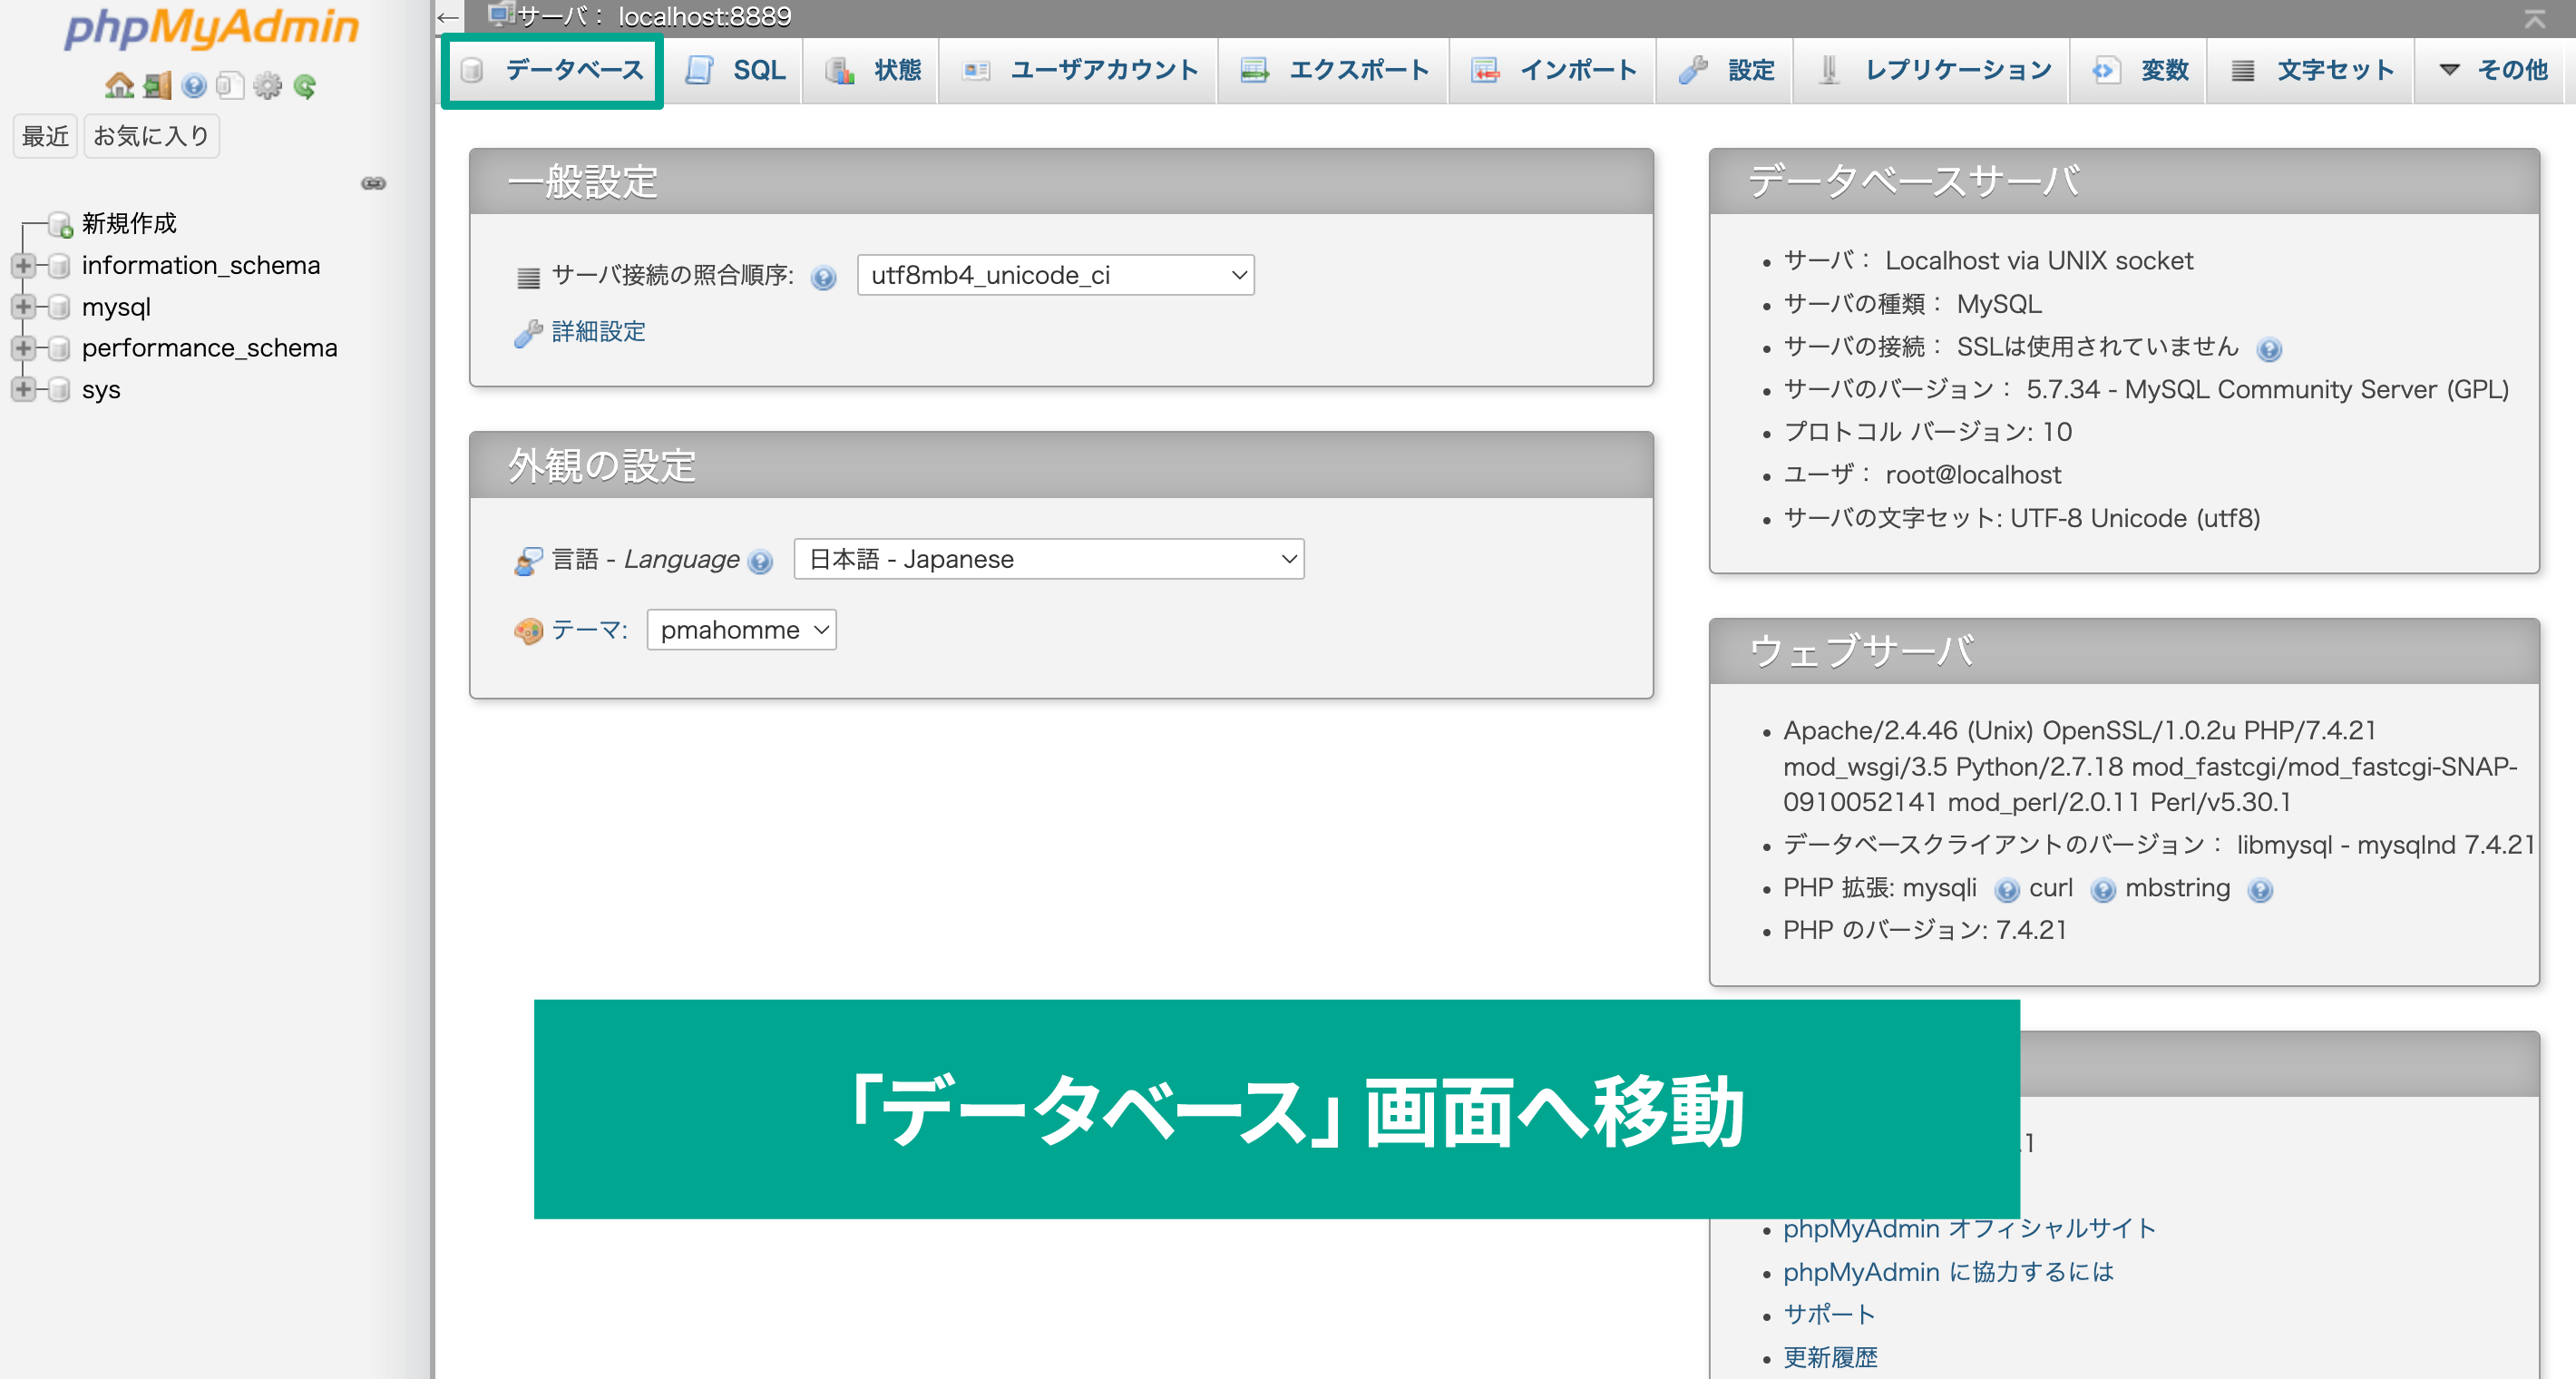Click help icon beside 言語 - Language

pos(760,562)
